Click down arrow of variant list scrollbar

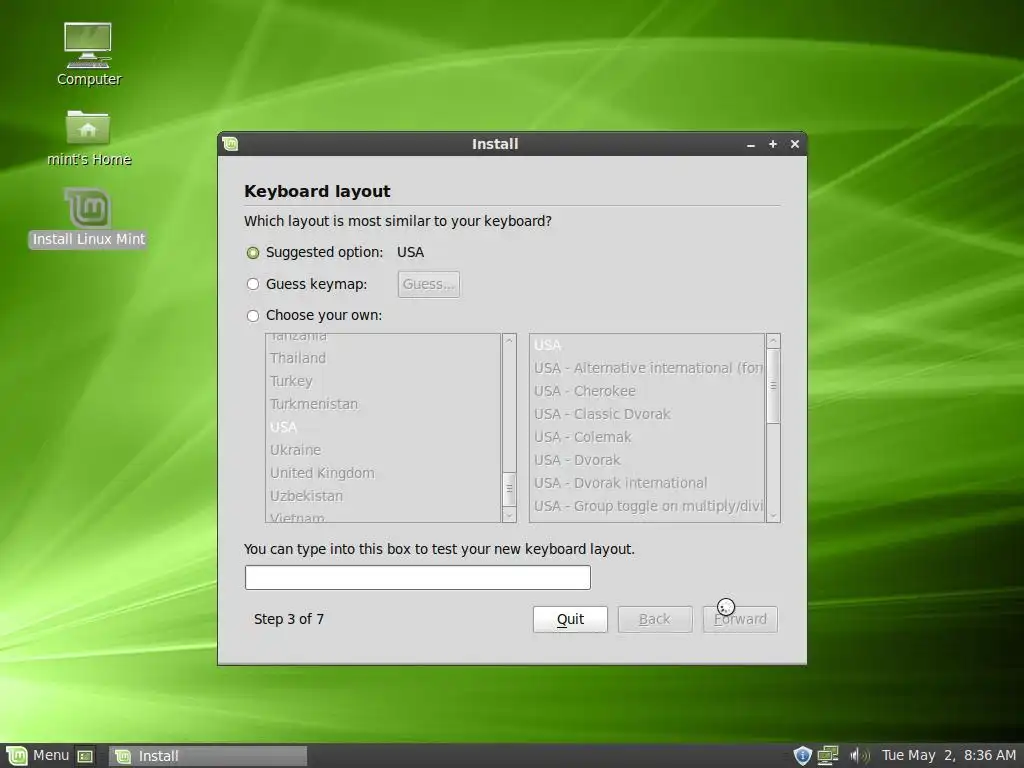point(773,515)
